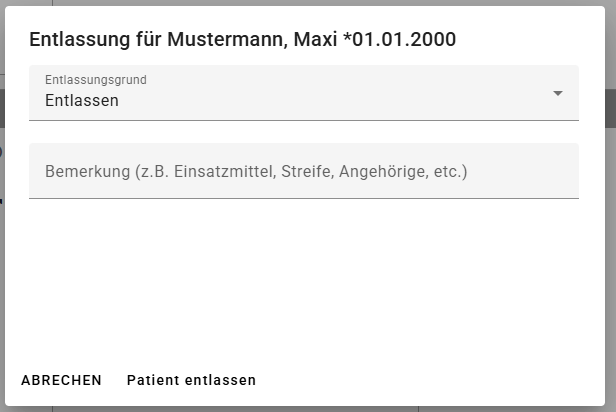The height and width of the screenshot is (412, 616).
Task: Focus the remark field with Einsatzmittel placeholder
Action: tap(256, 171)
